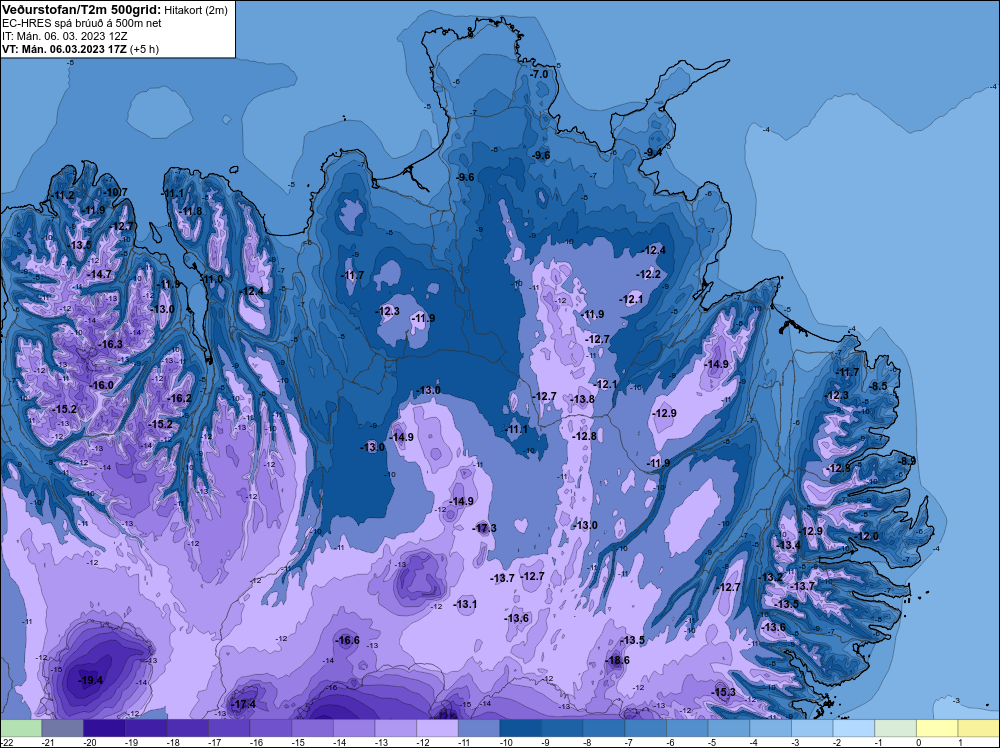The height and width of the screenshot is (748, 1000).
Task: Select the -16.6 temperature value
Action: point(348,640)
